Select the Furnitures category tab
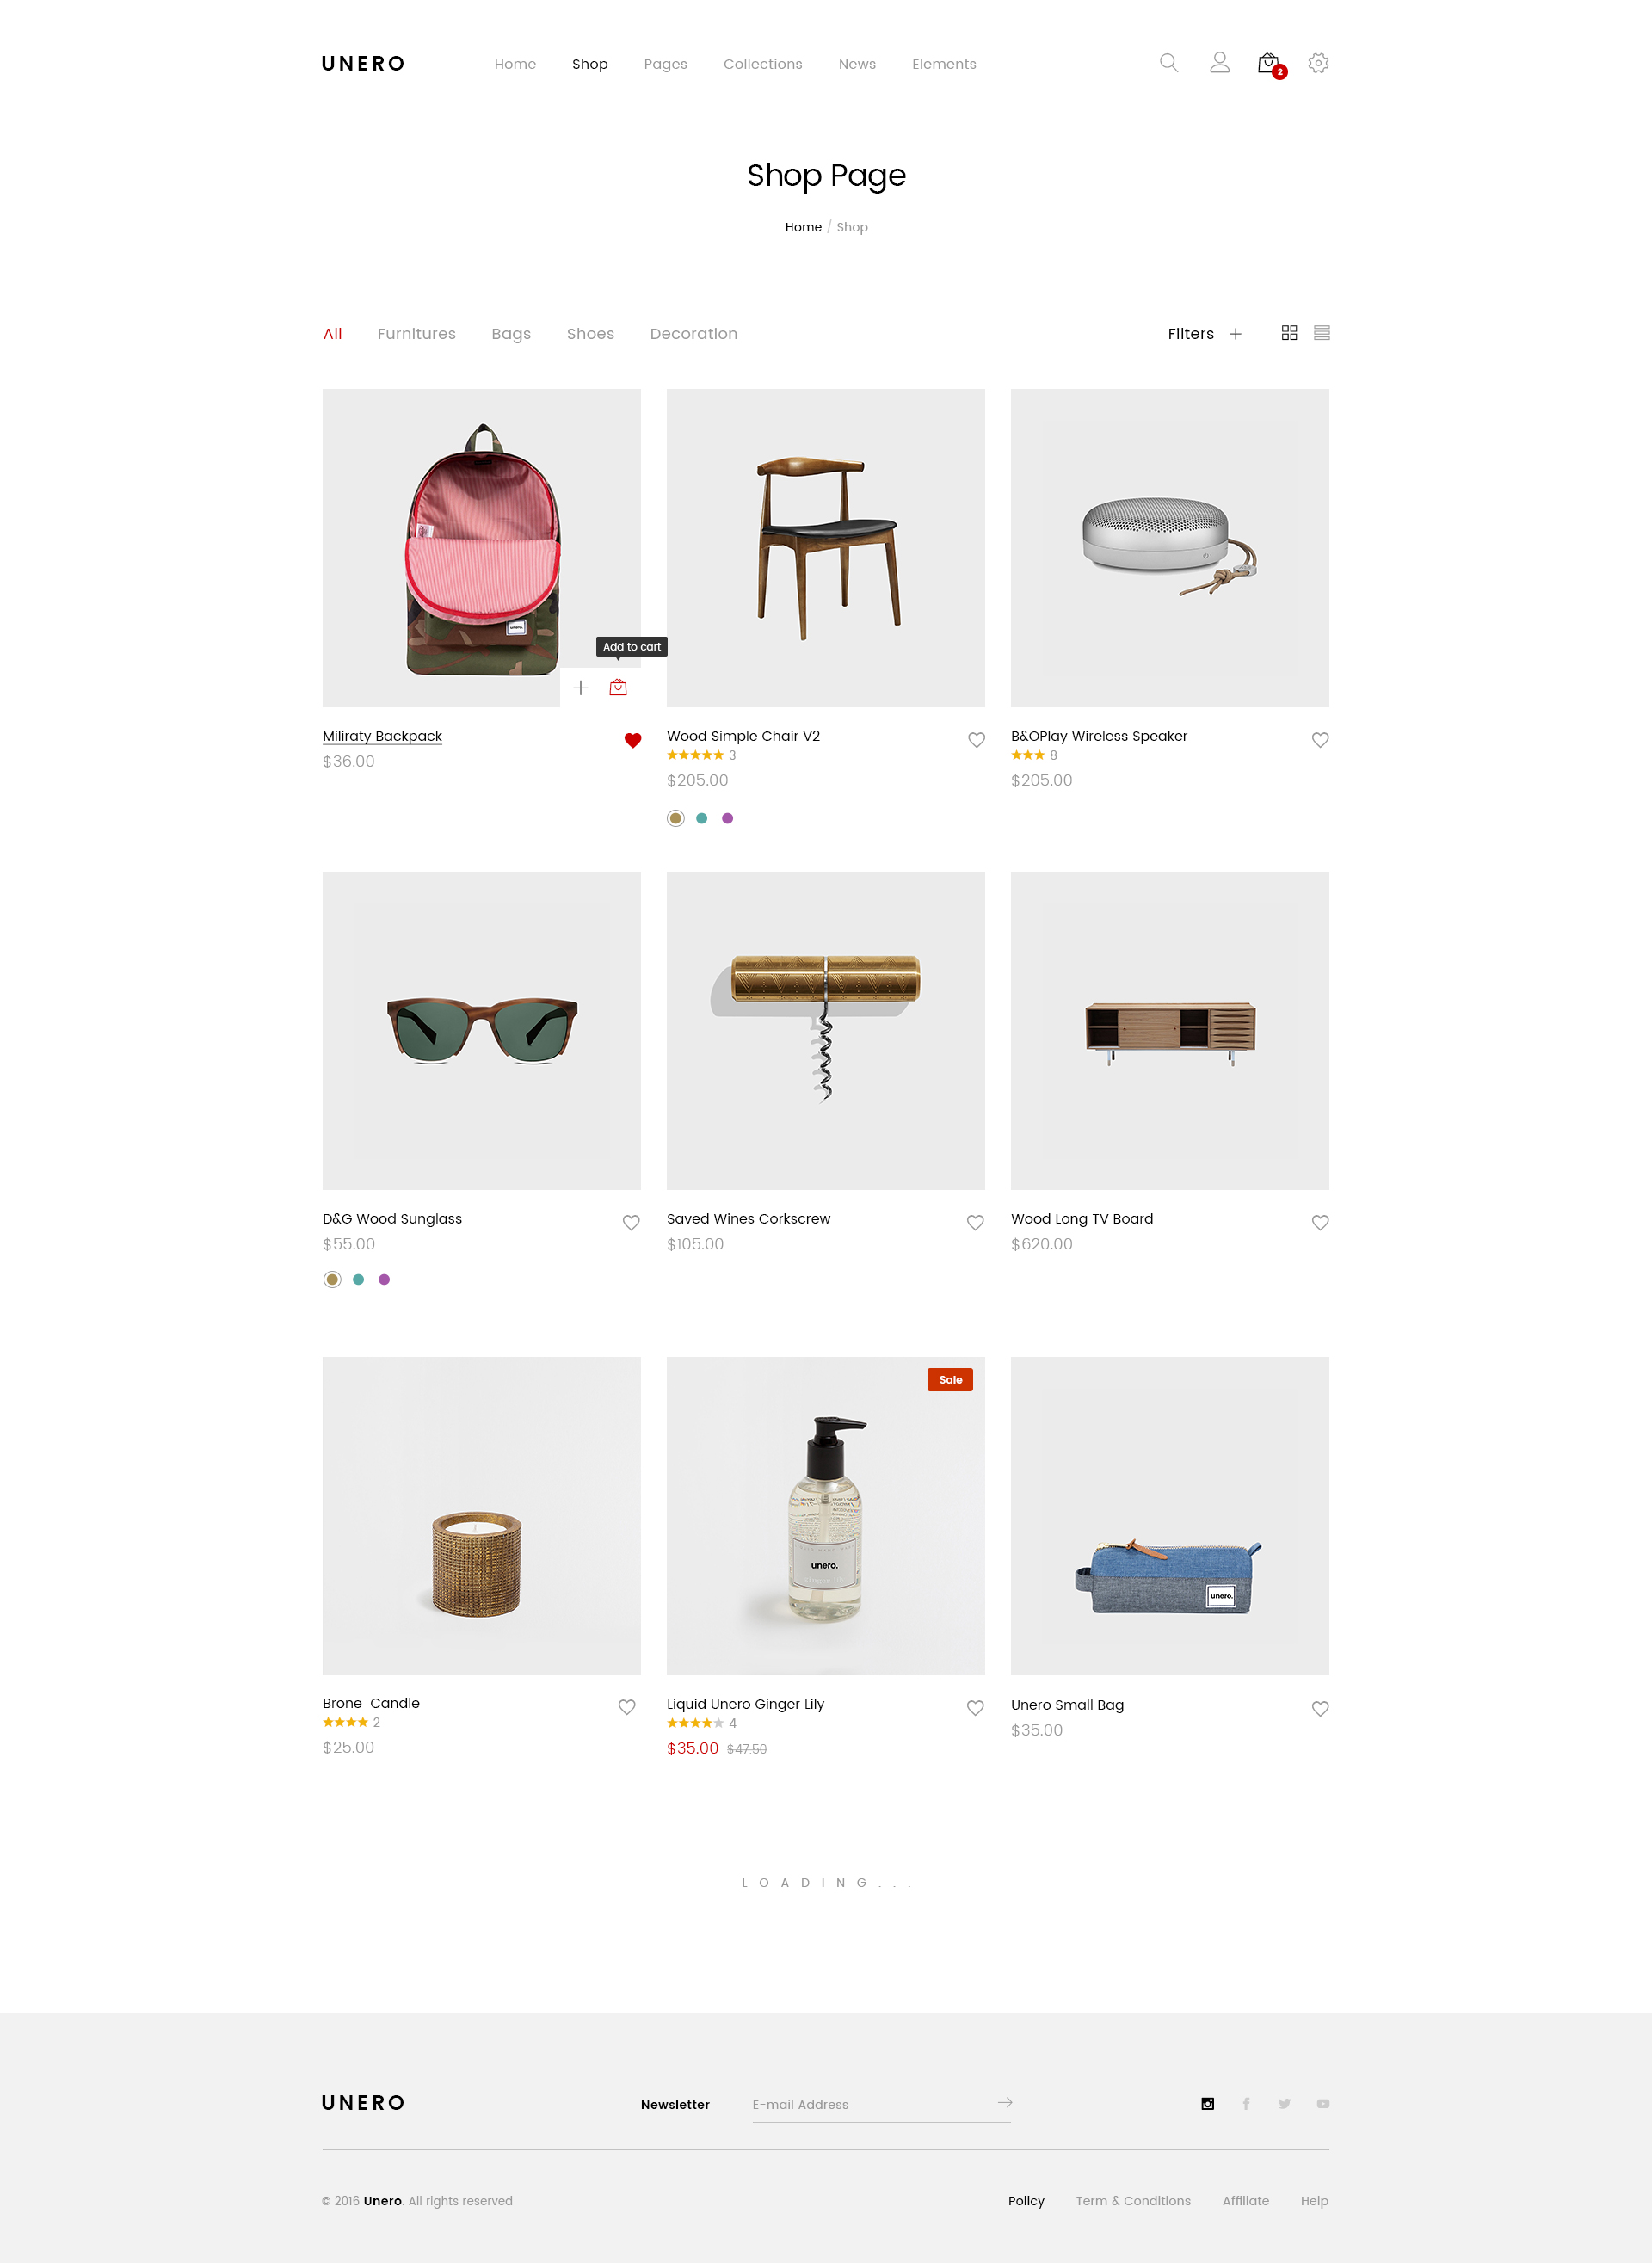Screen dimensions: 1652x2263 (416, 334)
